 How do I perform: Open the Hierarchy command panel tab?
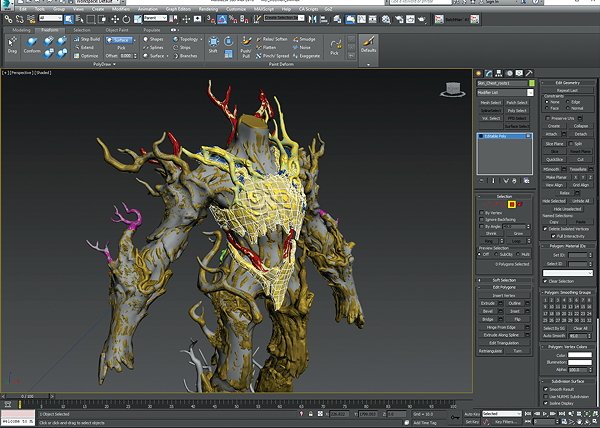click(x=499, y=73)
